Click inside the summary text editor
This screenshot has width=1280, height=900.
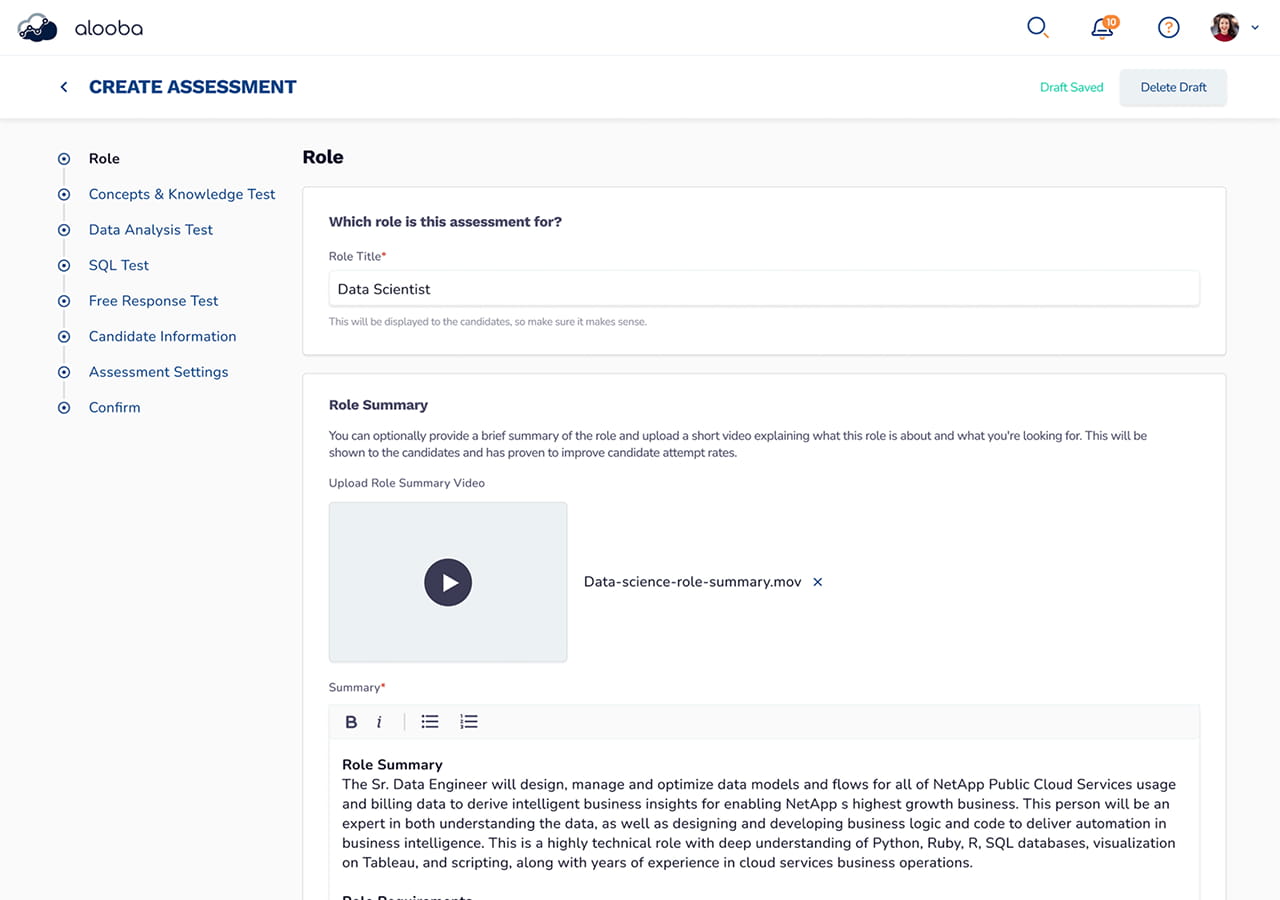pos(764,820)
